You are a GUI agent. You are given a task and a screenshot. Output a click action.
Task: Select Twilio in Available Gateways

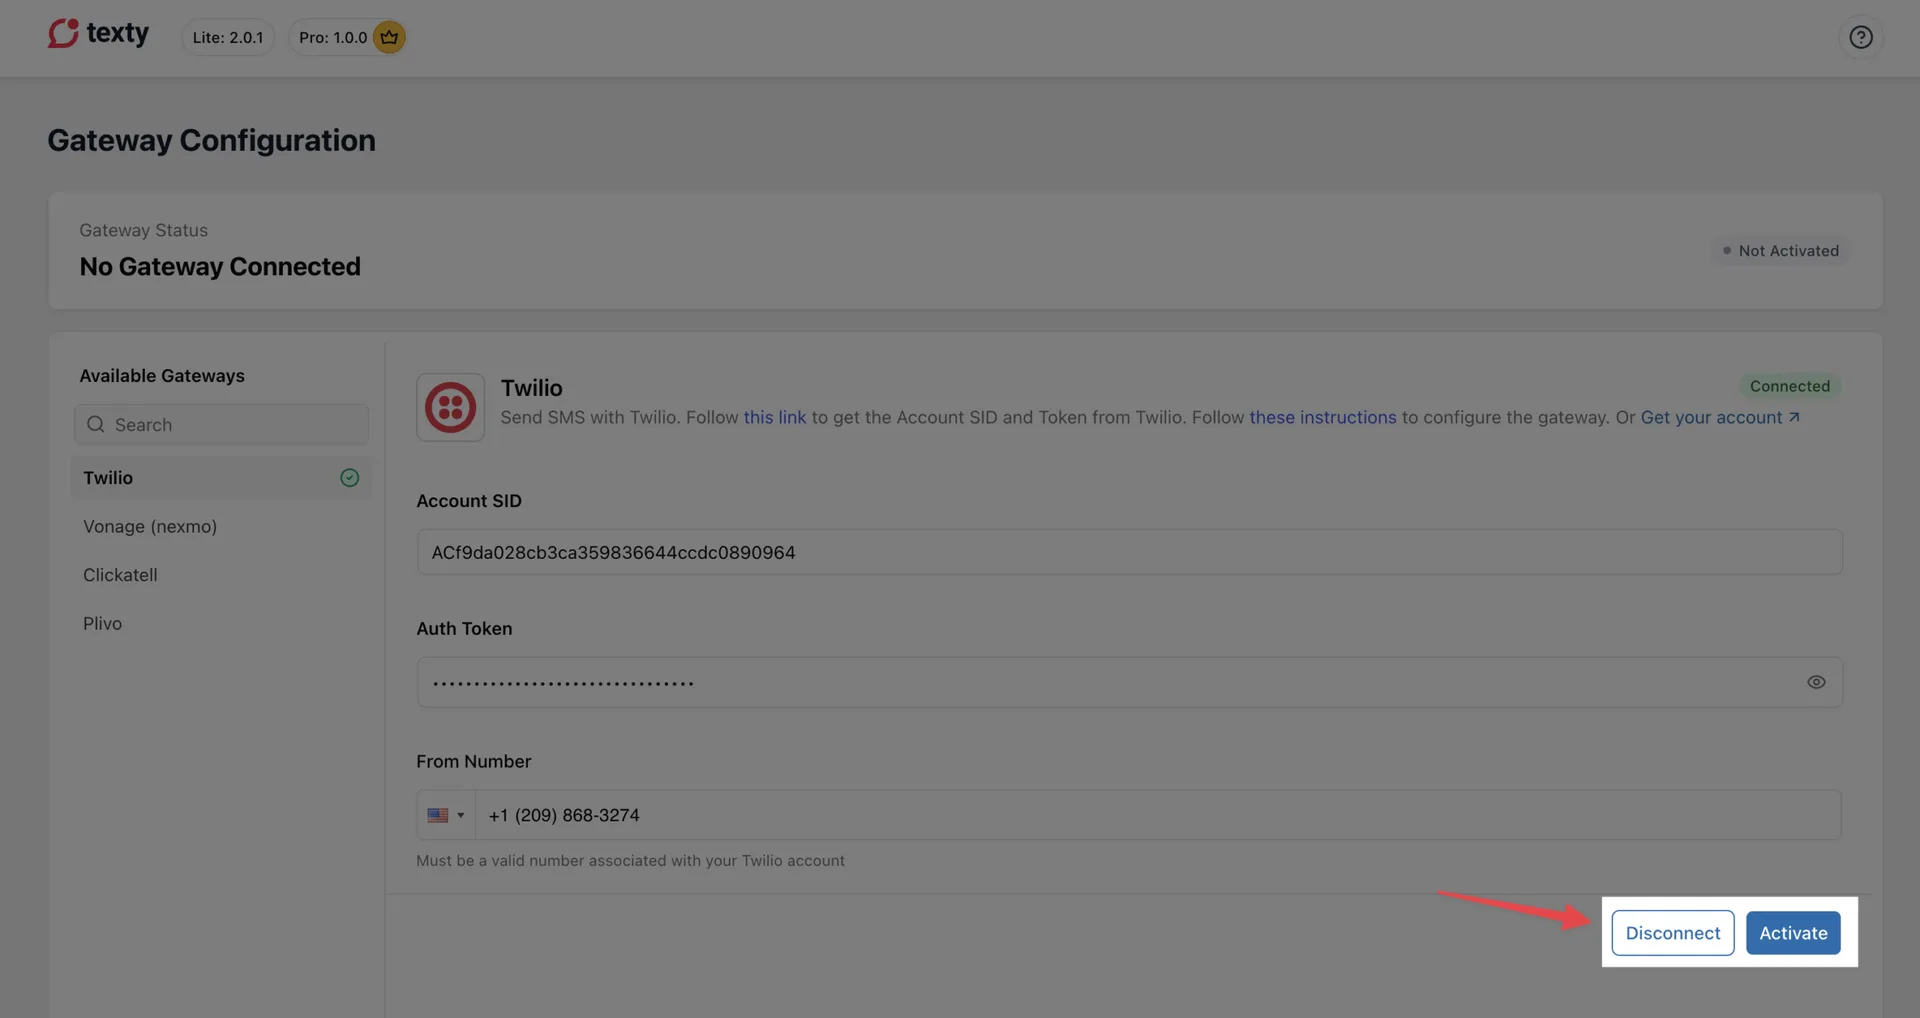point(220,478)
